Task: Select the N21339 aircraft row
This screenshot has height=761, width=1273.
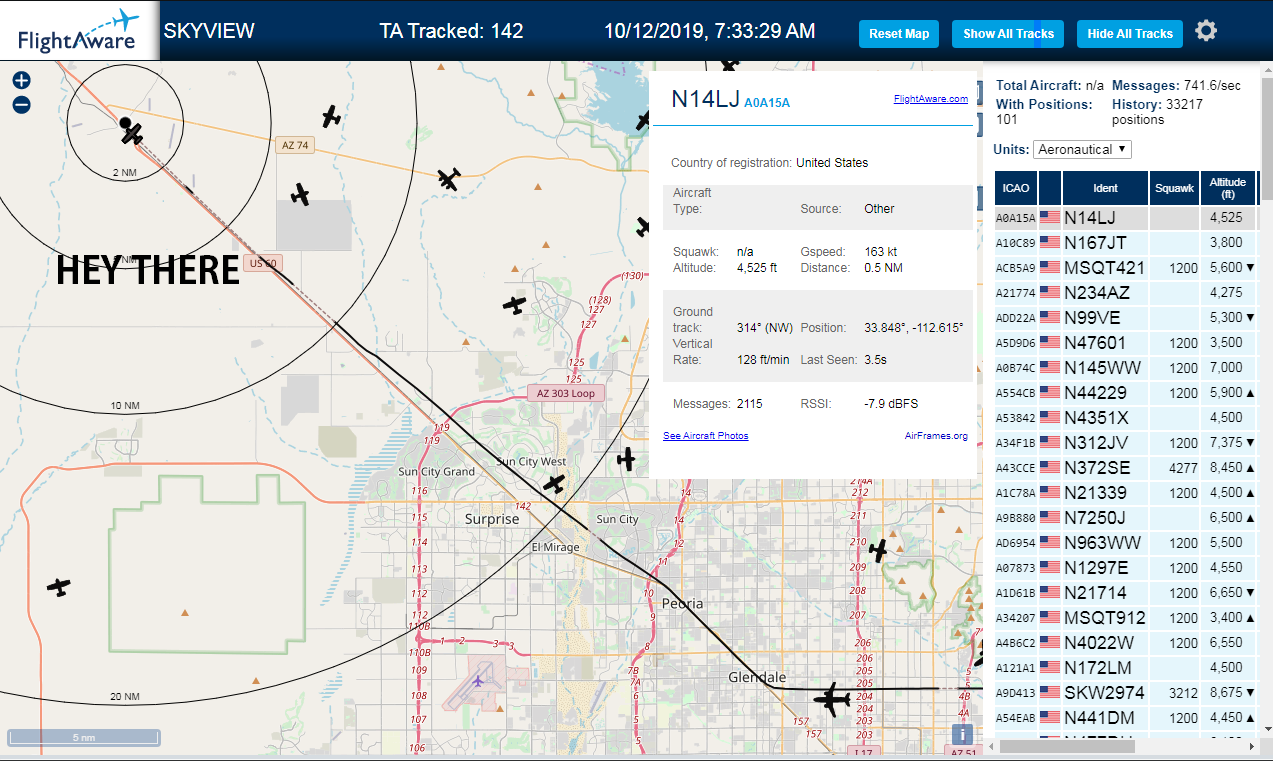Action: coord(1125,492)
